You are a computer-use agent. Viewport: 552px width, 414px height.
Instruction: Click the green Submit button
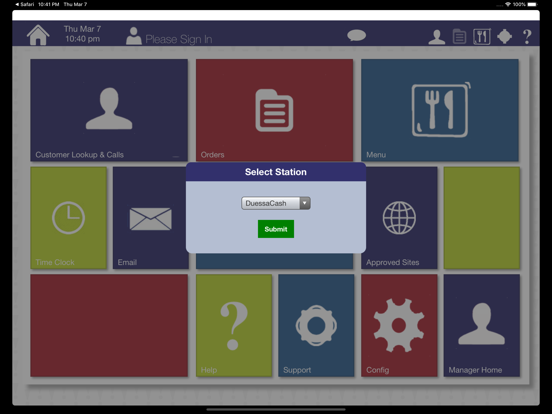276,229
